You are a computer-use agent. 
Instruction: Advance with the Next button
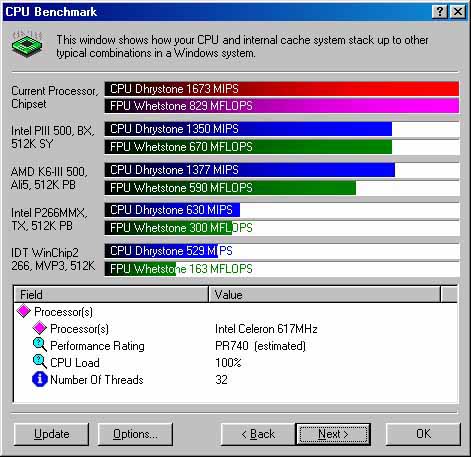click(333, 434)
